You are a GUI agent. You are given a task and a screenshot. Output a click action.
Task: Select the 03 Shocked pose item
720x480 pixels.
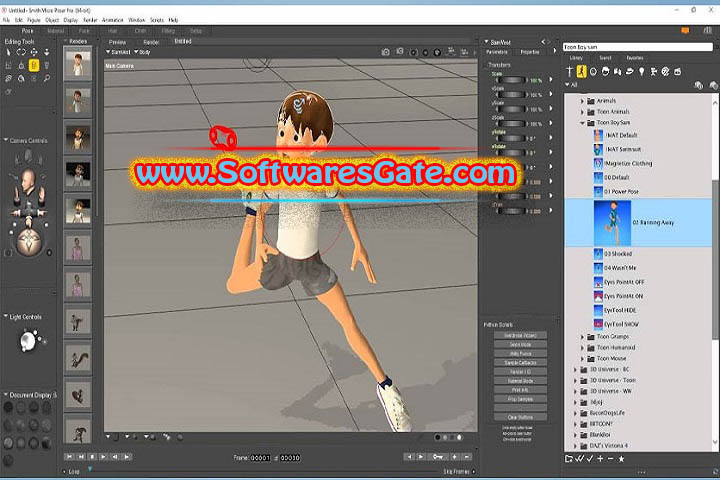click(613, 254)
